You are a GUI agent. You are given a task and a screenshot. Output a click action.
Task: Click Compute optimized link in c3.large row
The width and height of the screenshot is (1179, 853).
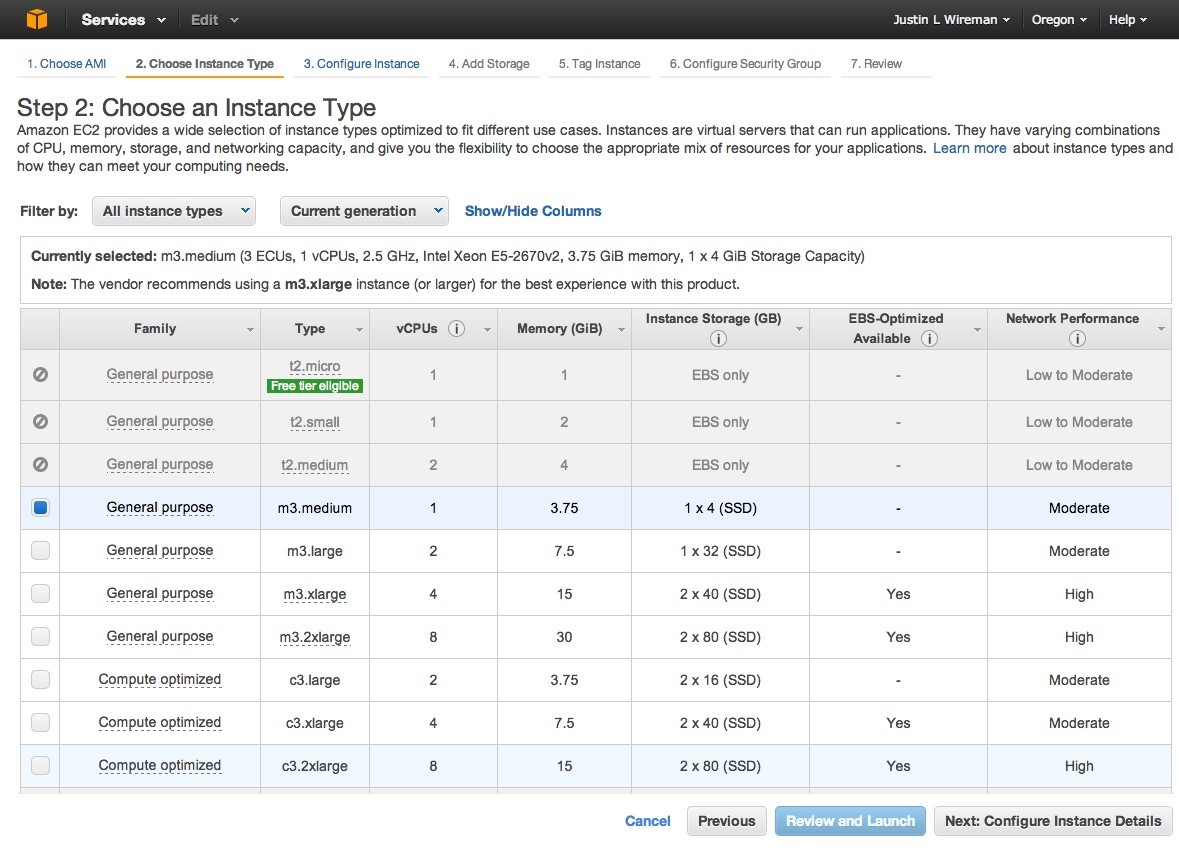coord(159,679)
